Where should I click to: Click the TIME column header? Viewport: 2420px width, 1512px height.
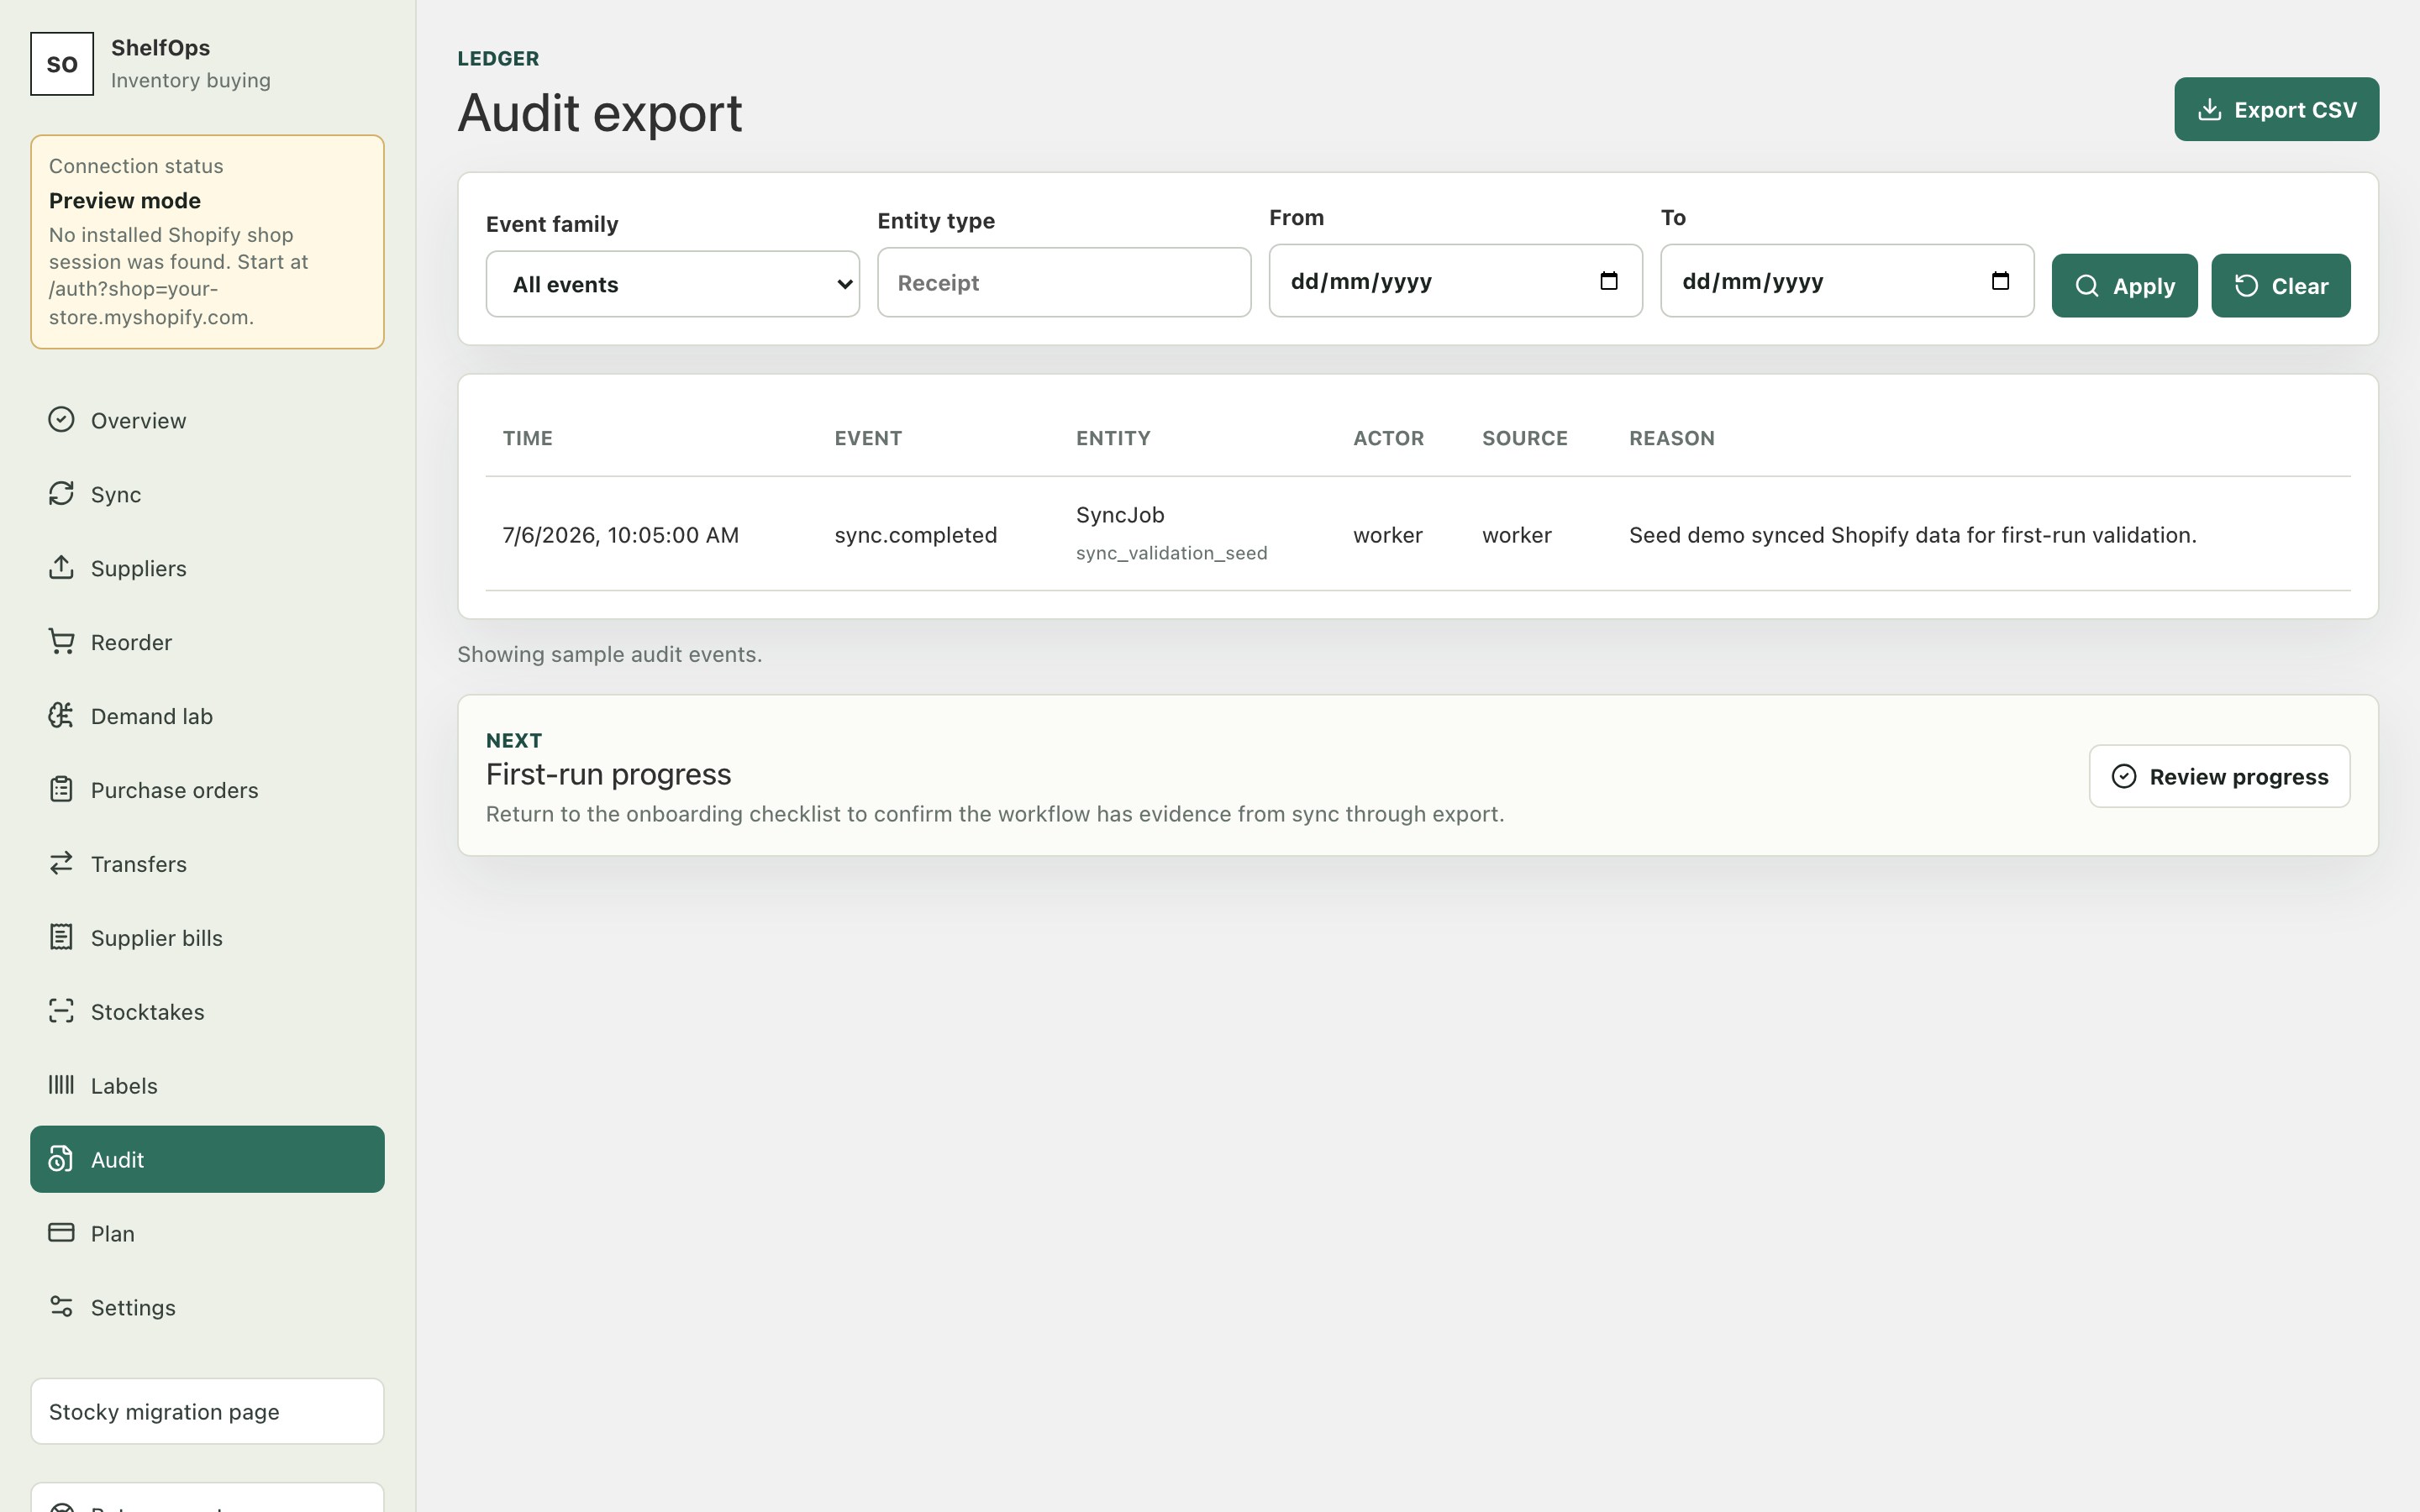(527, 438)
